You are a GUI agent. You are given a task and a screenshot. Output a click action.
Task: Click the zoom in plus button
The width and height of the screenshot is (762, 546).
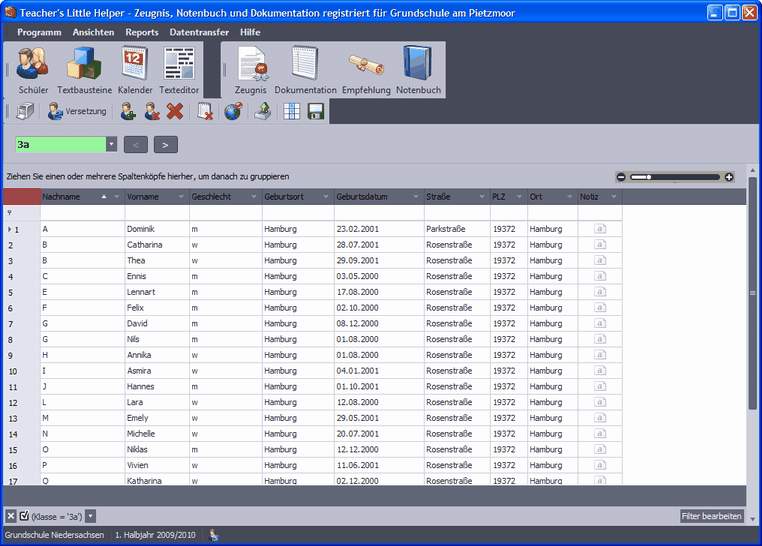click(x=729, y=177)
